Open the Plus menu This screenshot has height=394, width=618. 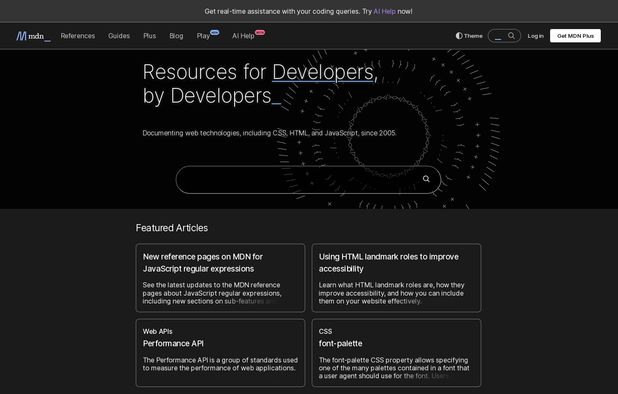pyautogui.click(x=149, y=36)
